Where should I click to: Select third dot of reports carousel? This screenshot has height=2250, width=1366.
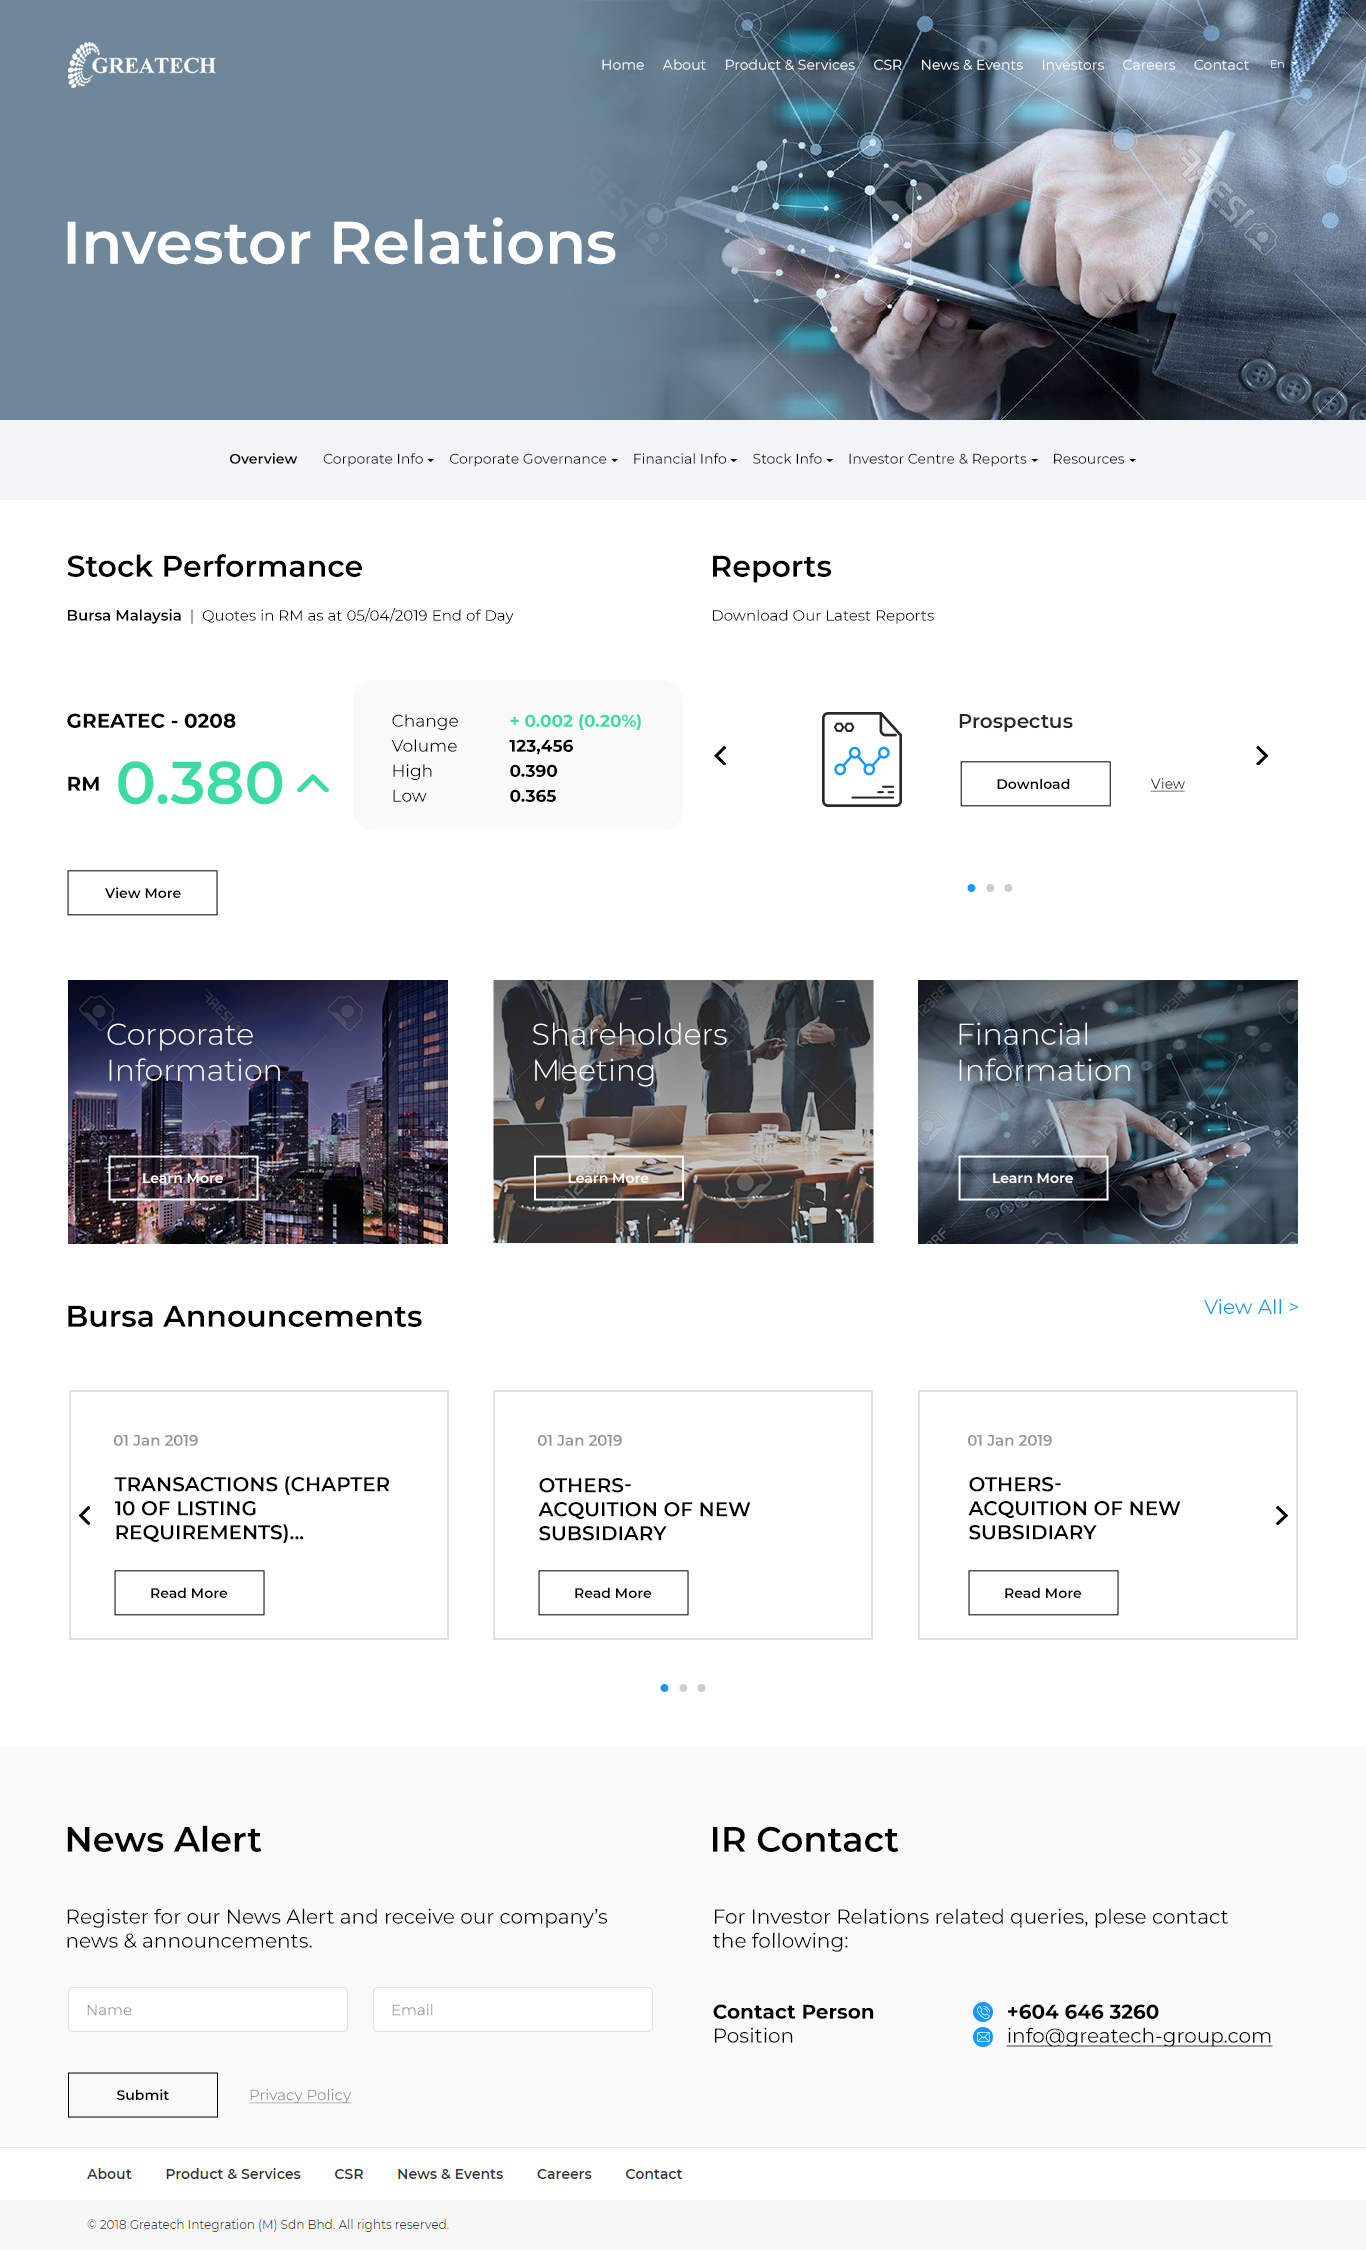[1008, 888]
